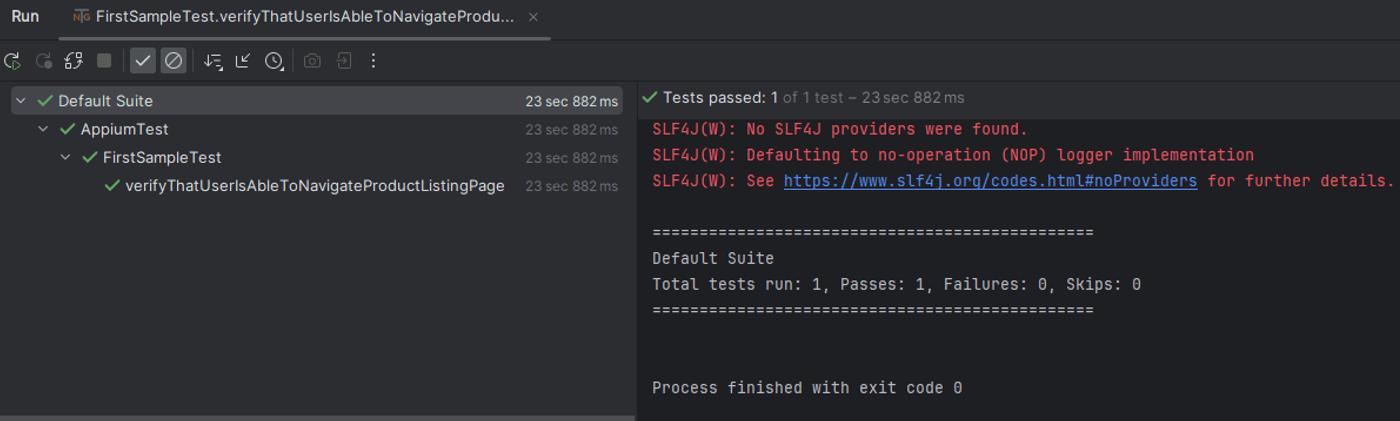This screenshot has width=1400, height=421.
Task: Collapse the FirstSampleTest node chevron
Action: tap(65, 157)
